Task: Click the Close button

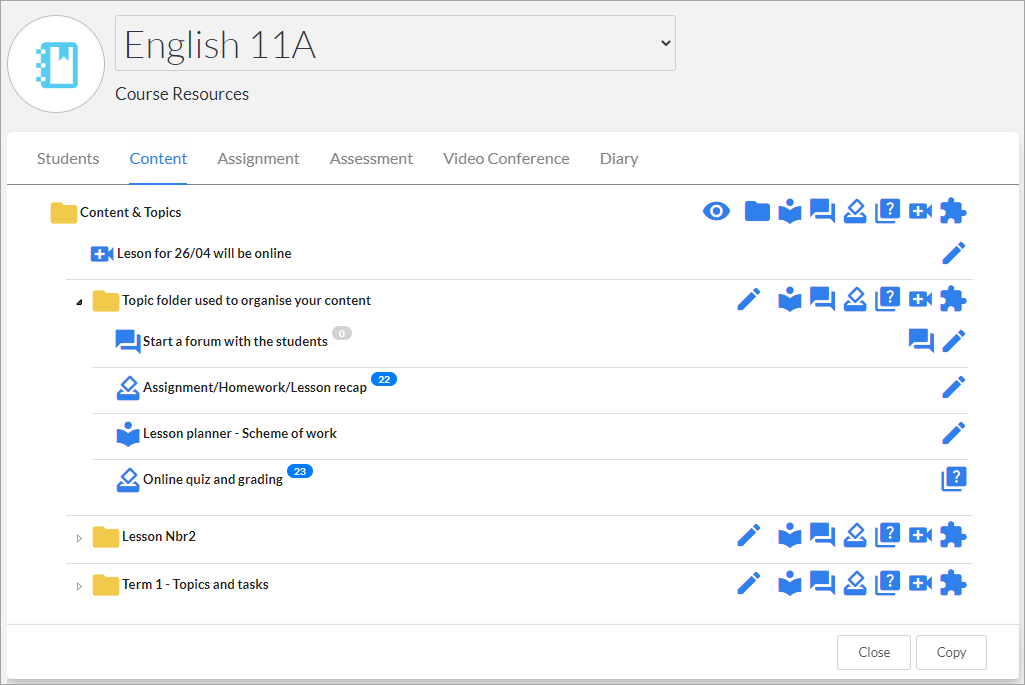Action: click(874, 652)
